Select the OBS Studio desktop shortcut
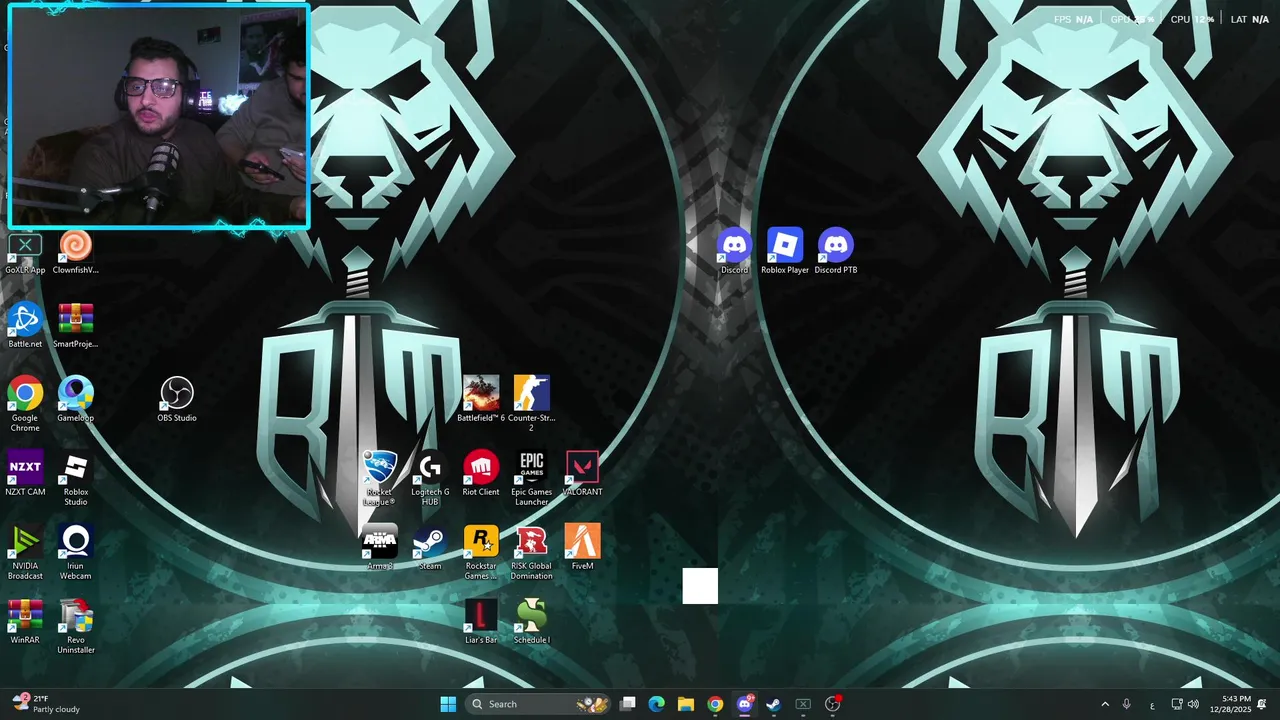Viewport: 1280px width, 720px height. 177,400
